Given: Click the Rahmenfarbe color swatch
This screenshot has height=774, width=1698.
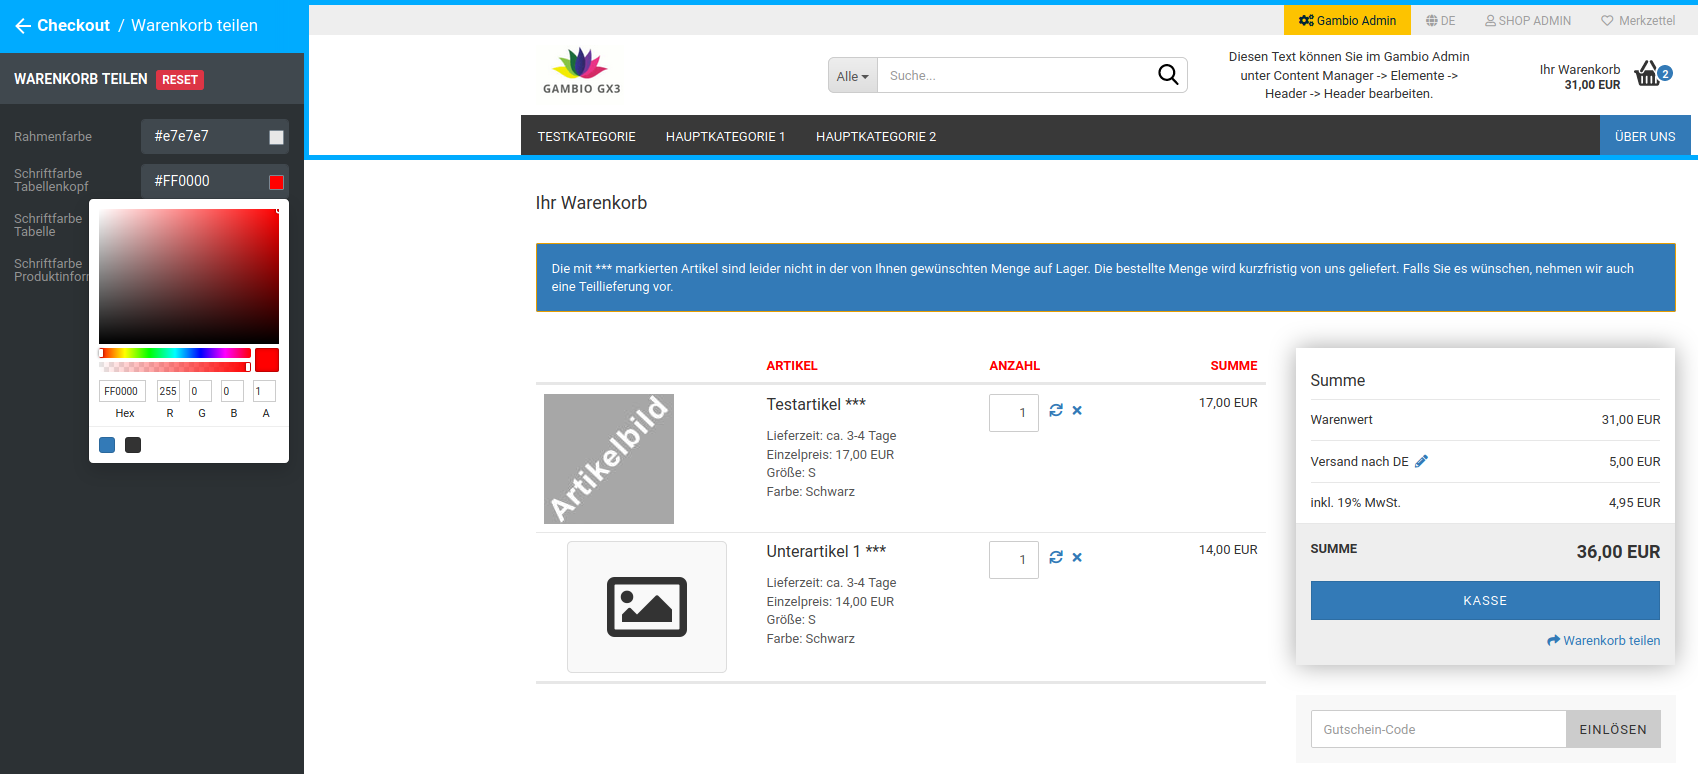Looking at the screenshot, I should pyautogui.click(x=276, y=137).
